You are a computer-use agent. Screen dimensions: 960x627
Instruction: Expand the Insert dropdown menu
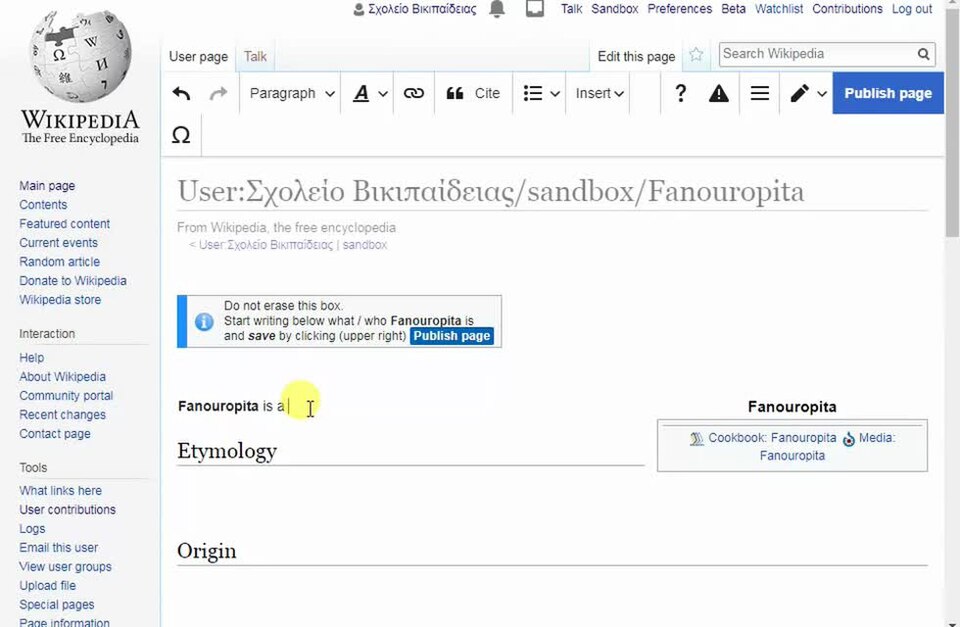(x=599, y=94)
